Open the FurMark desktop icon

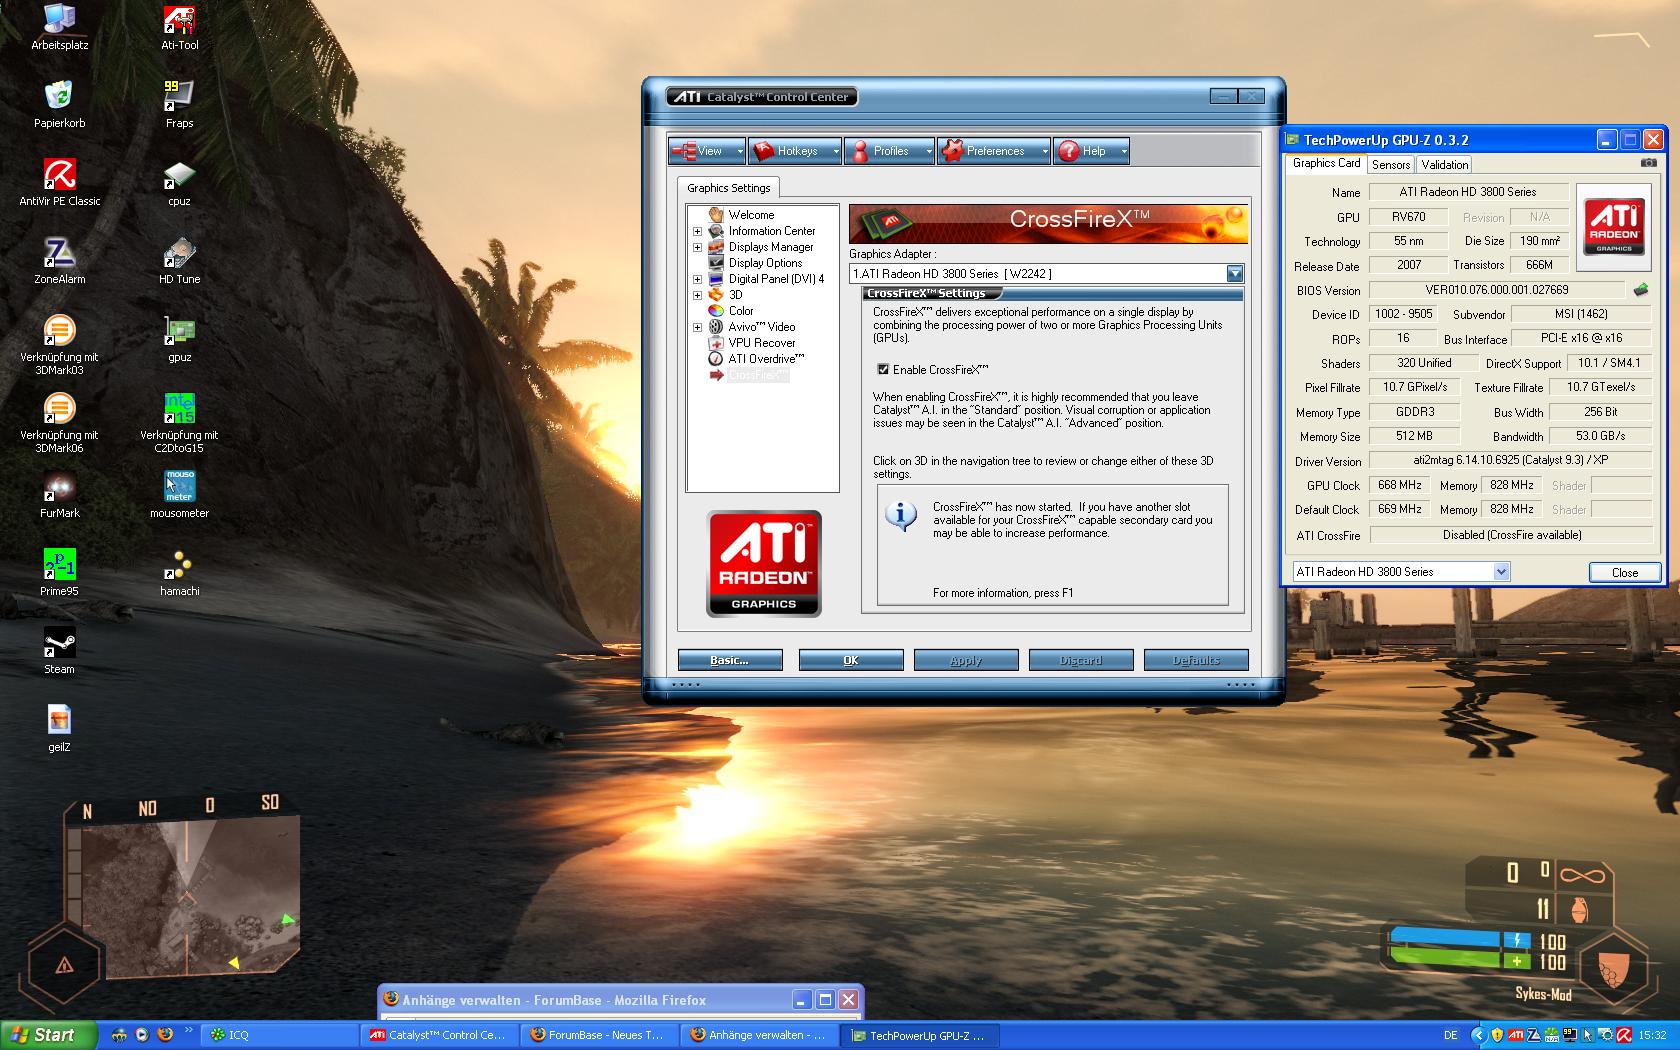click(x=60, y=495)
